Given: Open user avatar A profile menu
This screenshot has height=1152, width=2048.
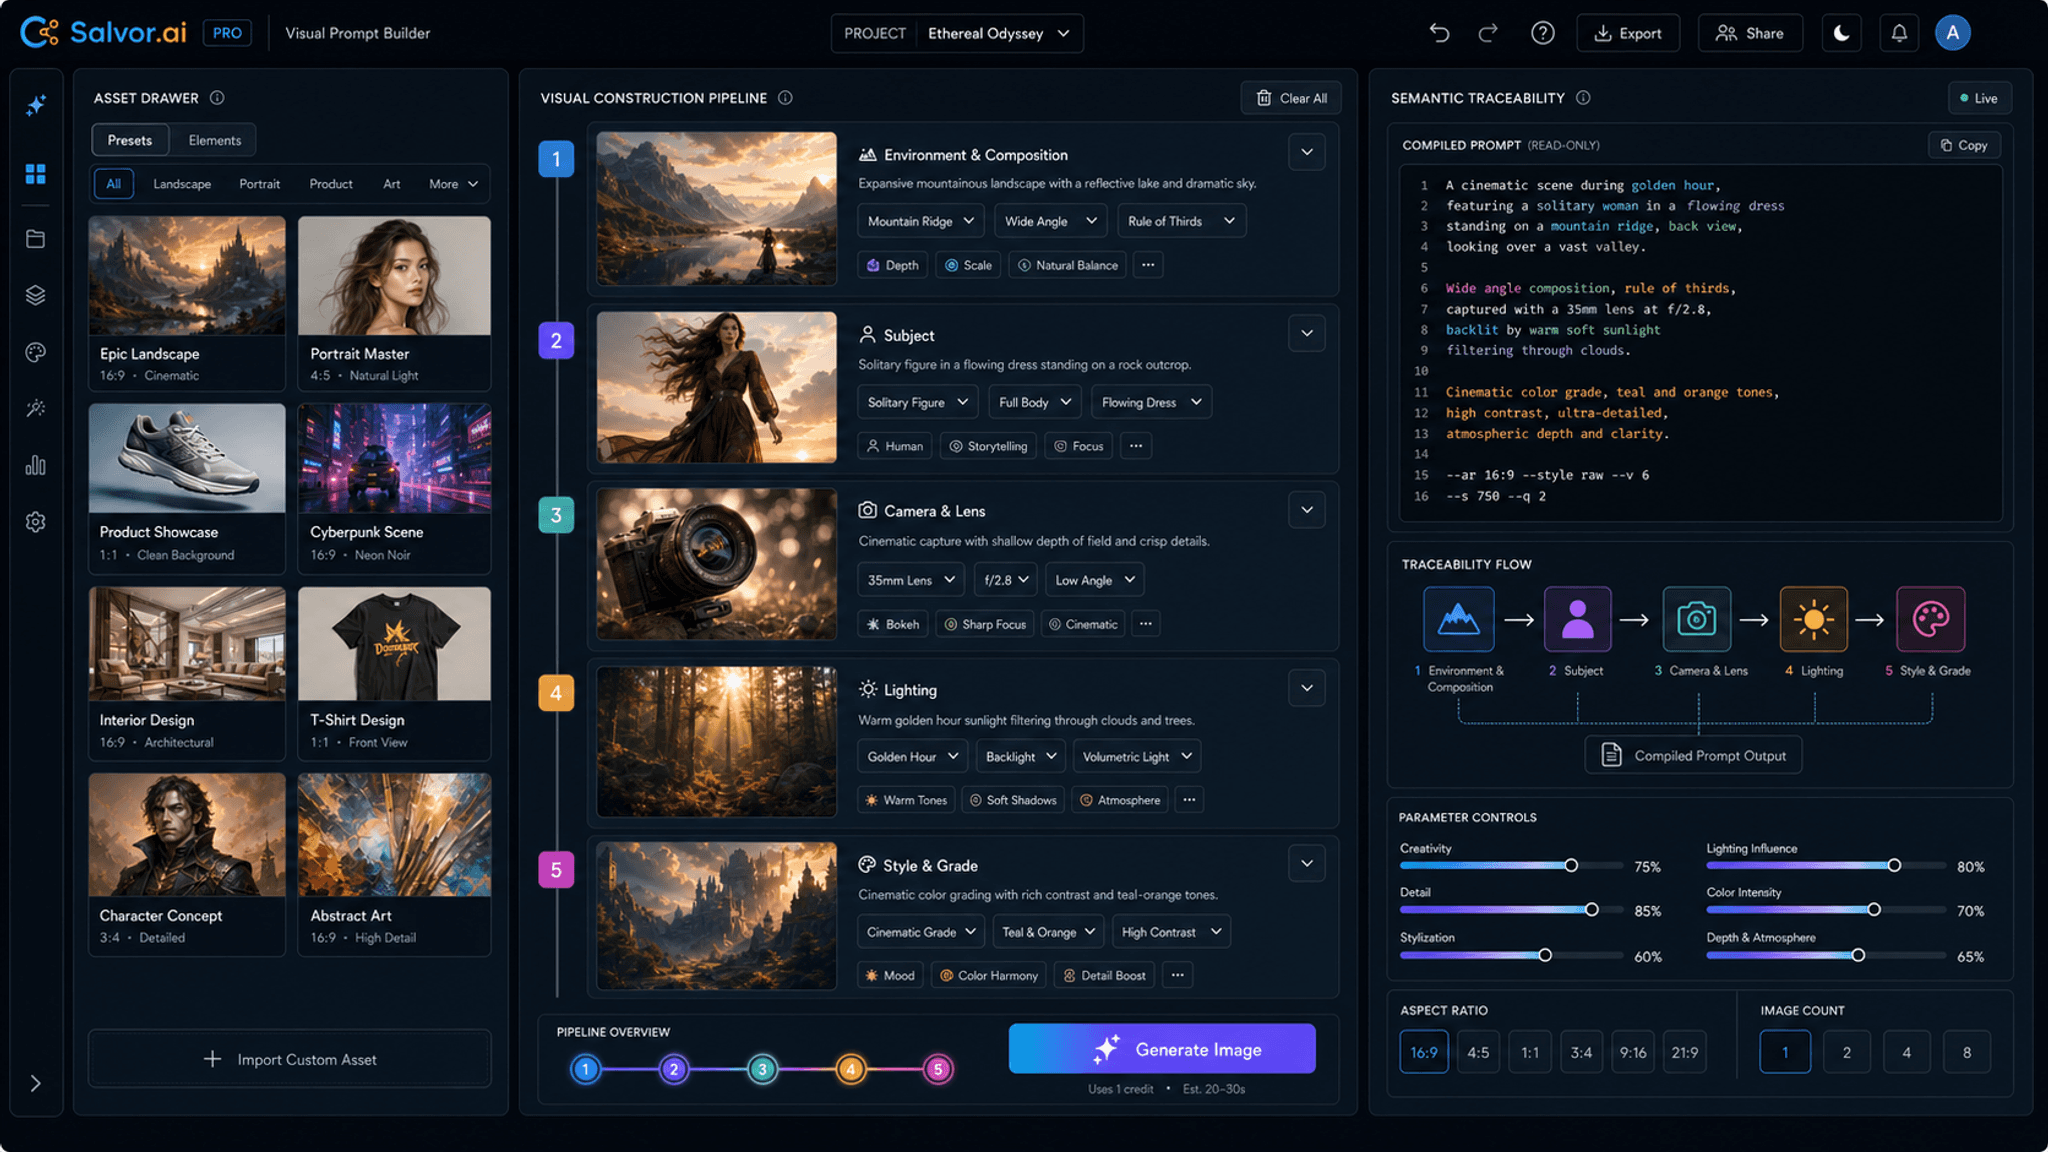Looking at the screenshot, I should click(1952, 33).
